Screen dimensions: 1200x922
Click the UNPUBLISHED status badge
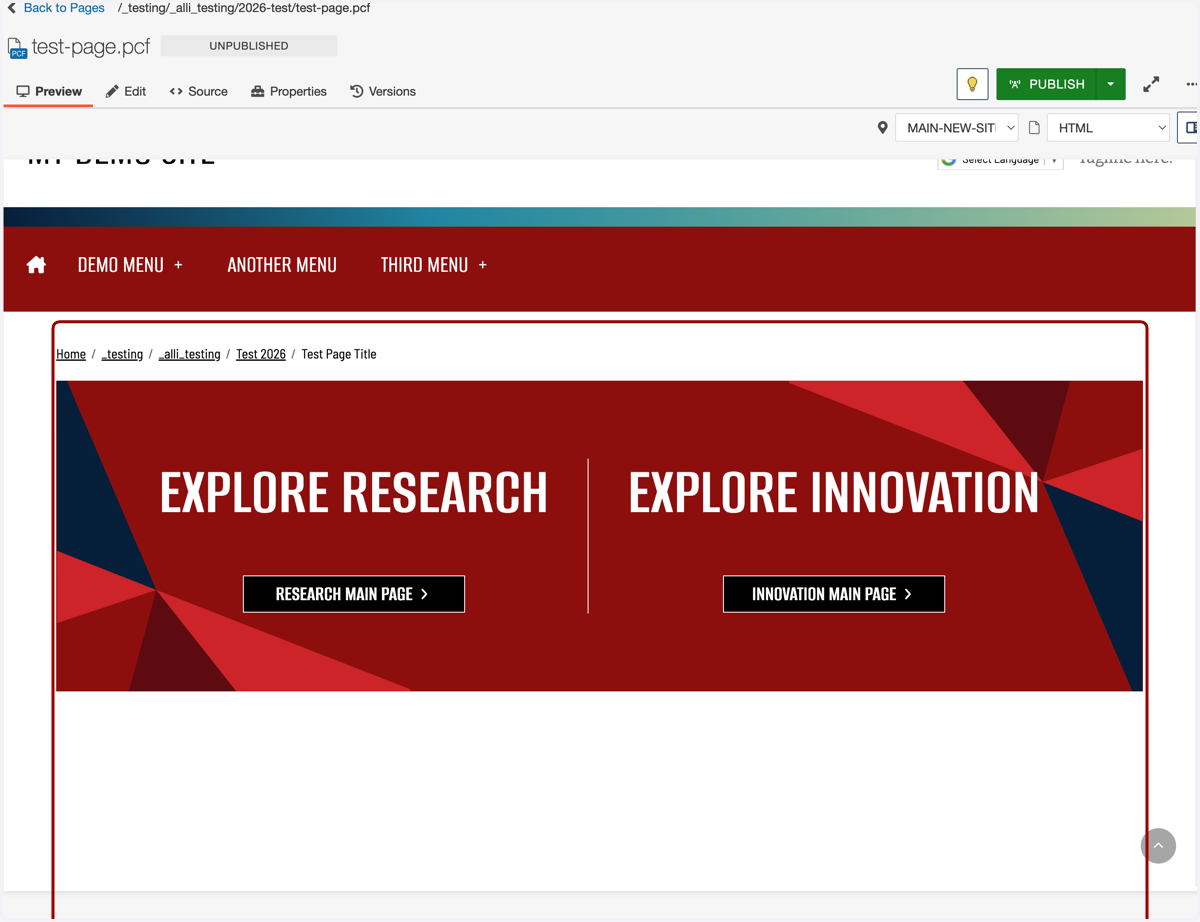click(249, 46)
